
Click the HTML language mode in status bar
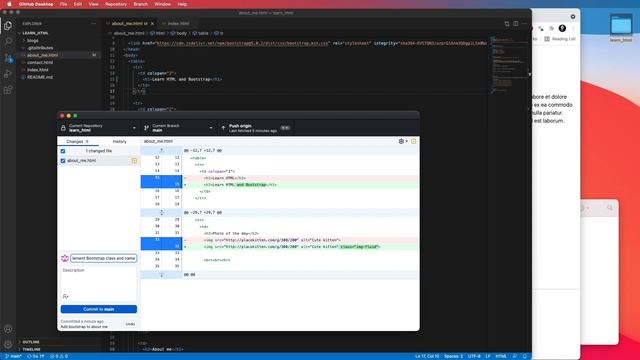pyautogui.click(x=501, y=356)
